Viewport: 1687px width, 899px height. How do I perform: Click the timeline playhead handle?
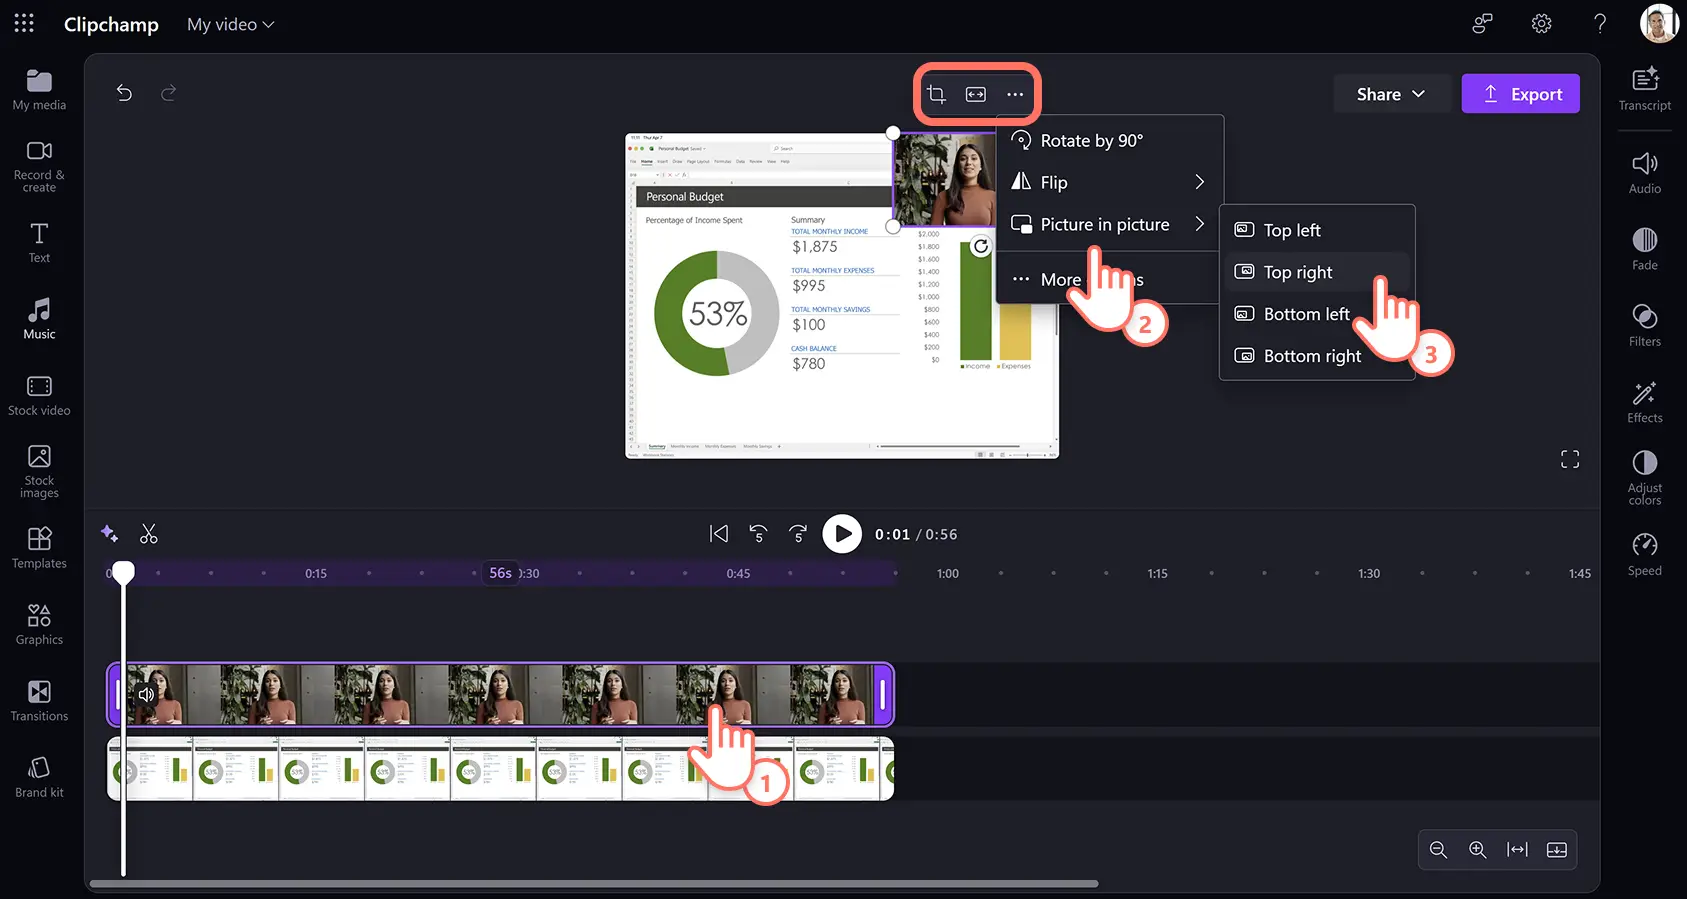pyautogui.click(x=123, y=572)
